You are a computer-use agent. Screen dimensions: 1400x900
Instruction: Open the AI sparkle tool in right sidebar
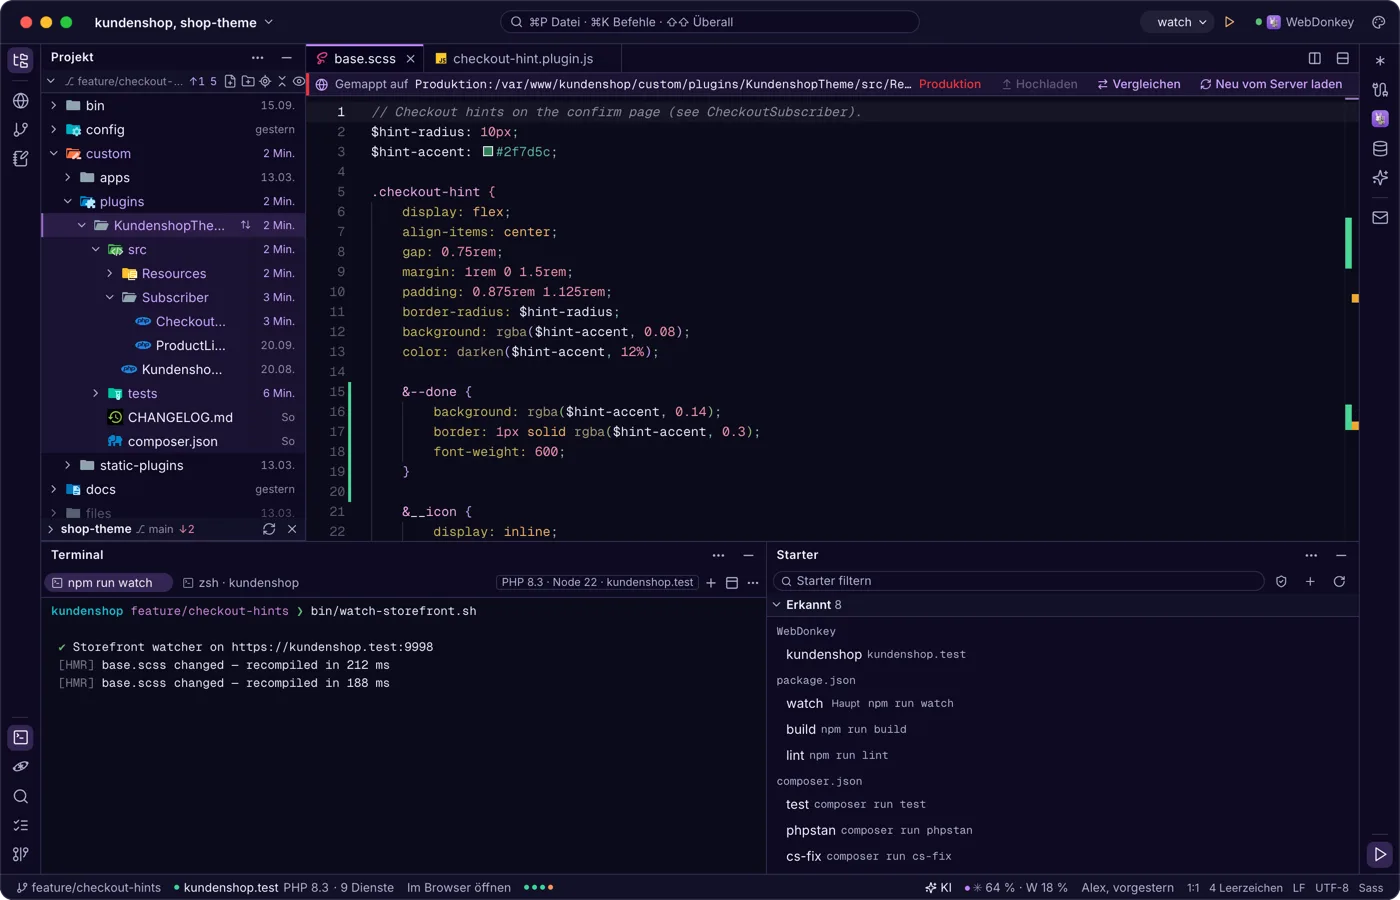point(1380,178)
